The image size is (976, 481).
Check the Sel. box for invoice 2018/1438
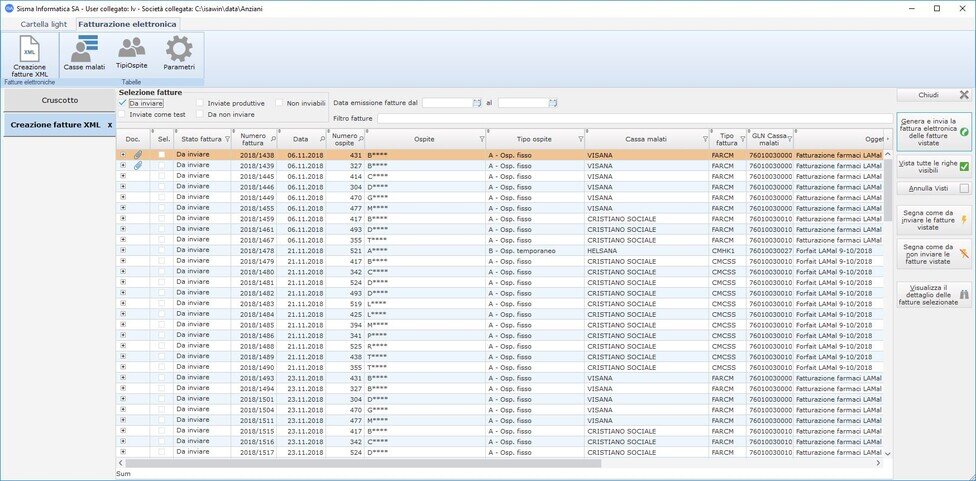(x=162, y=154)
